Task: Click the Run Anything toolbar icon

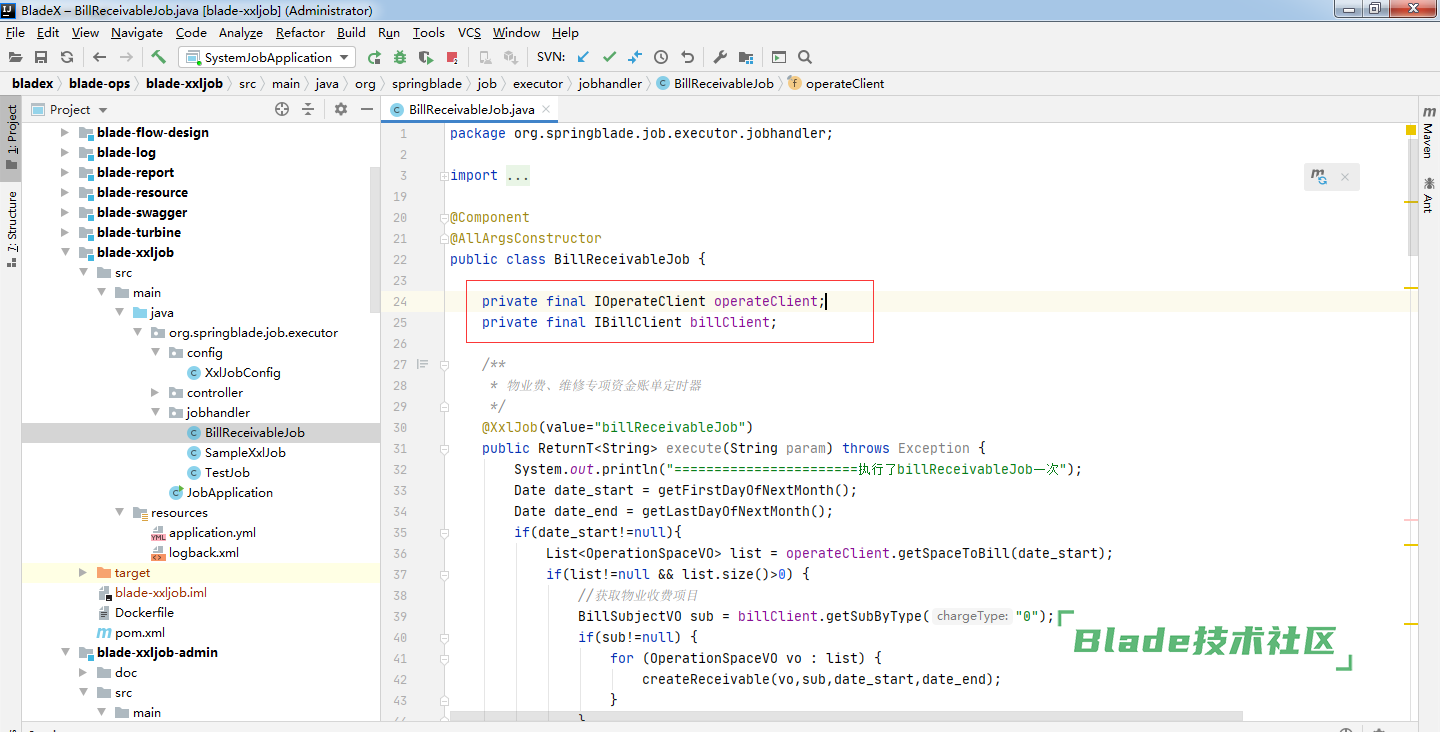Action: coord(779,57)
